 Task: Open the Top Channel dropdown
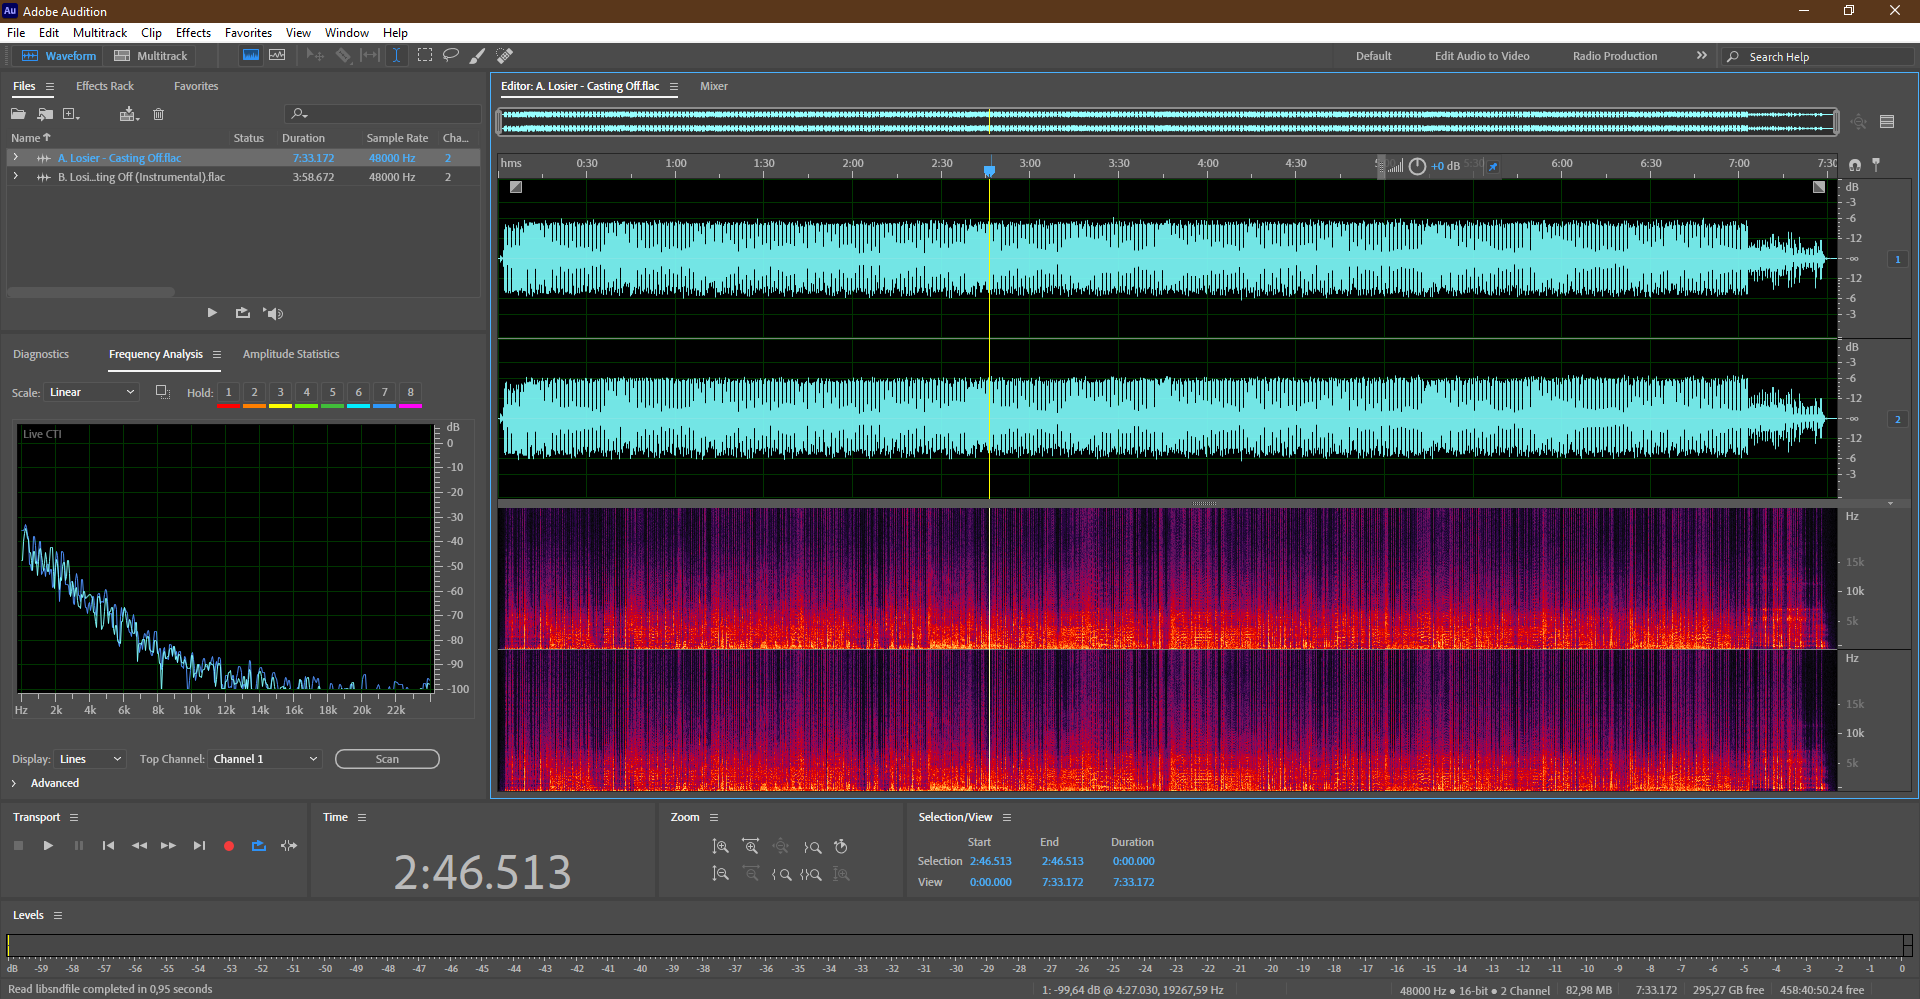pyautogui.click(x=265, y=759)
